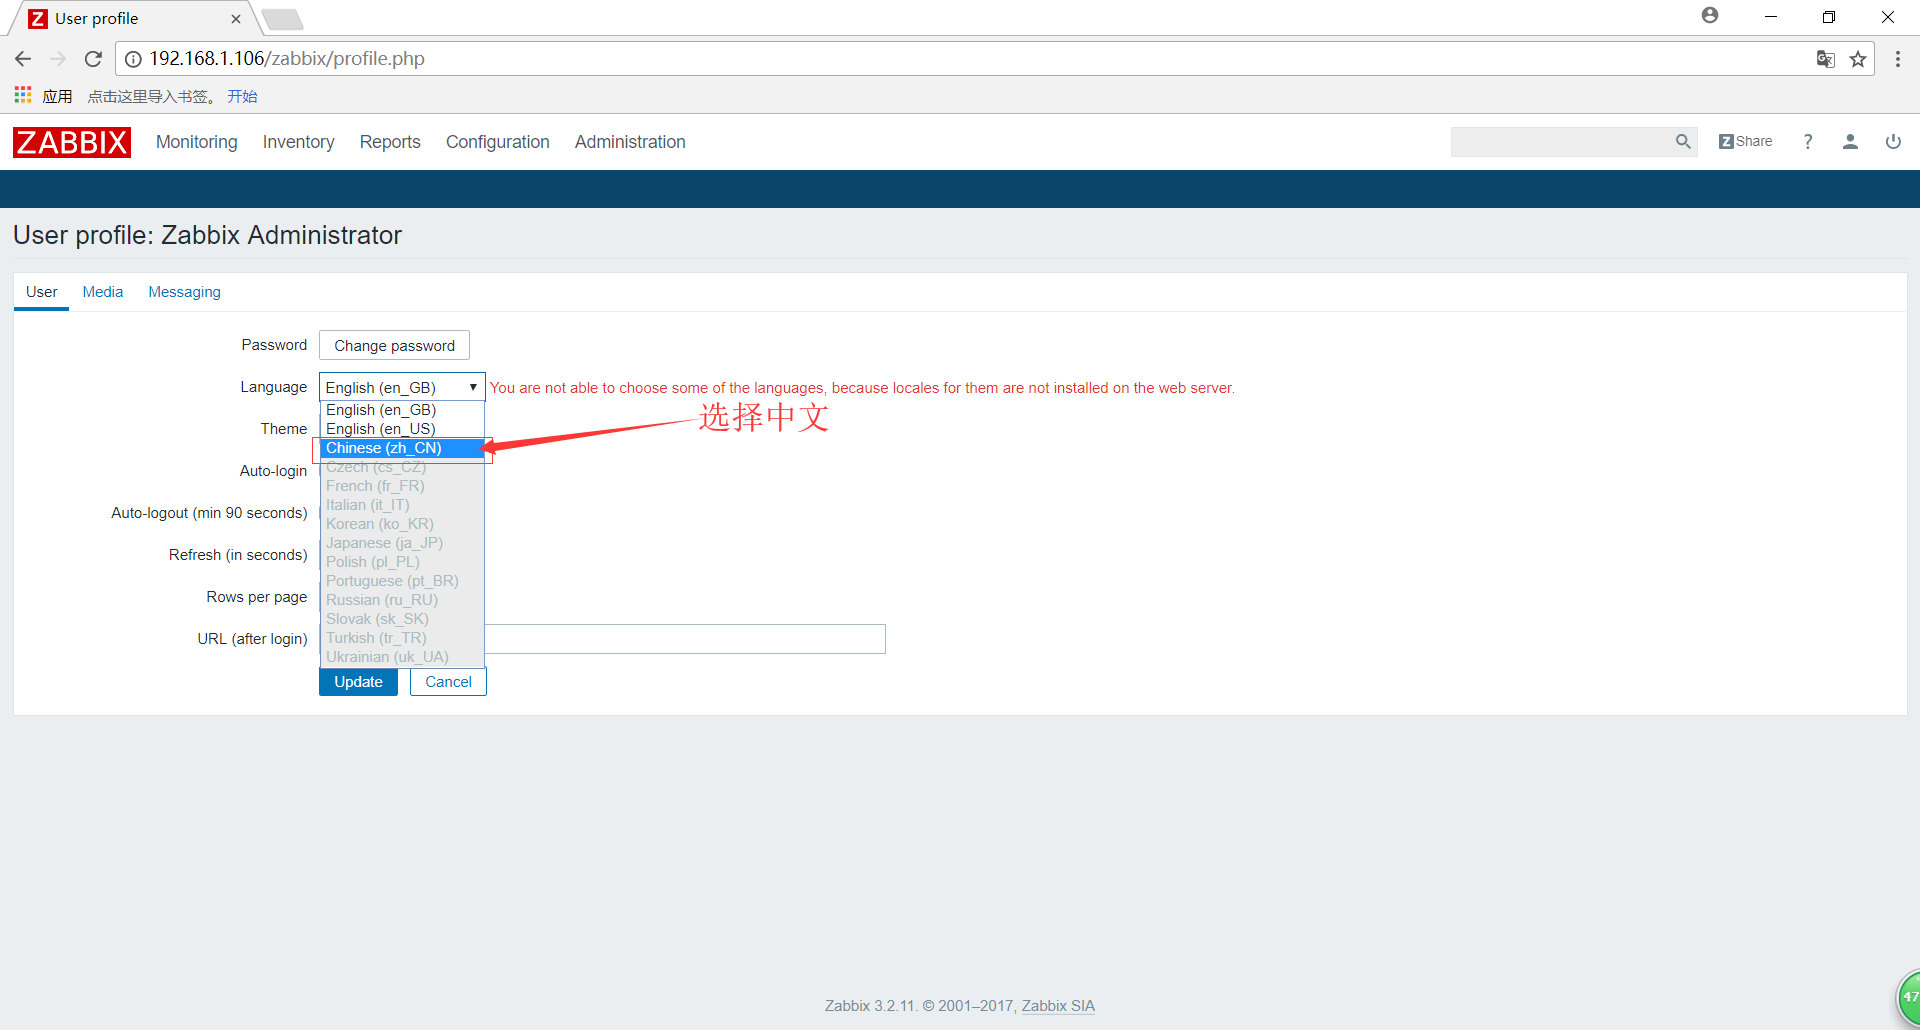Open the Administration menu

point(630,142)
